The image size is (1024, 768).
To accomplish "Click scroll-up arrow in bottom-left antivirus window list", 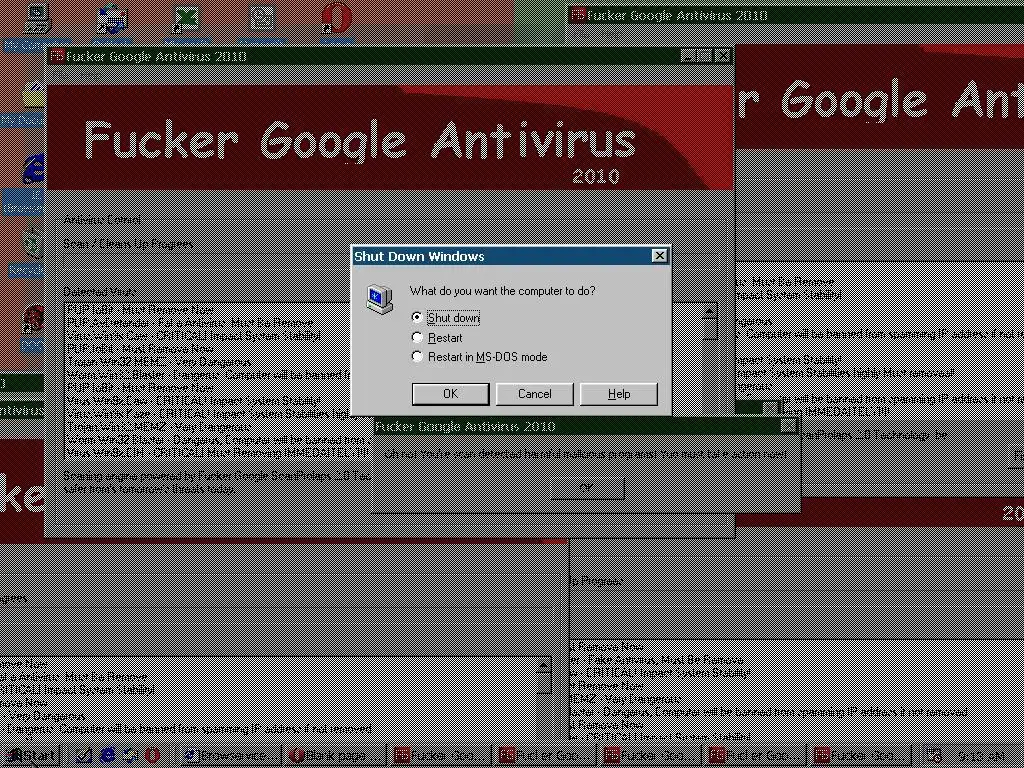I will pyautogui.click(x=543, y=667).
